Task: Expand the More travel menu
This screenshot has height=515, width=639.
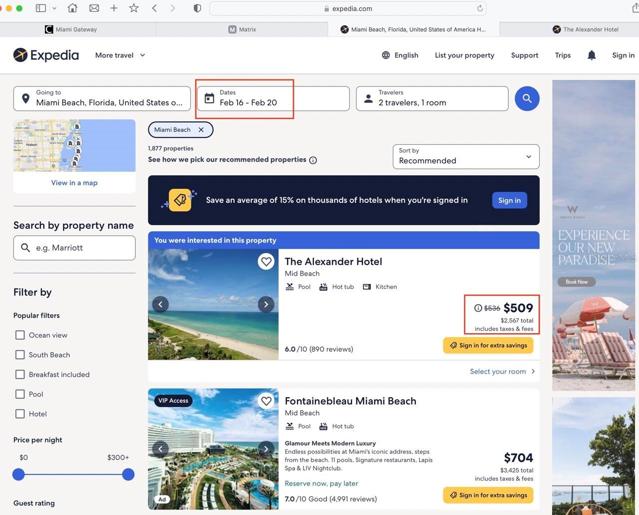Action: coord(120,55)
